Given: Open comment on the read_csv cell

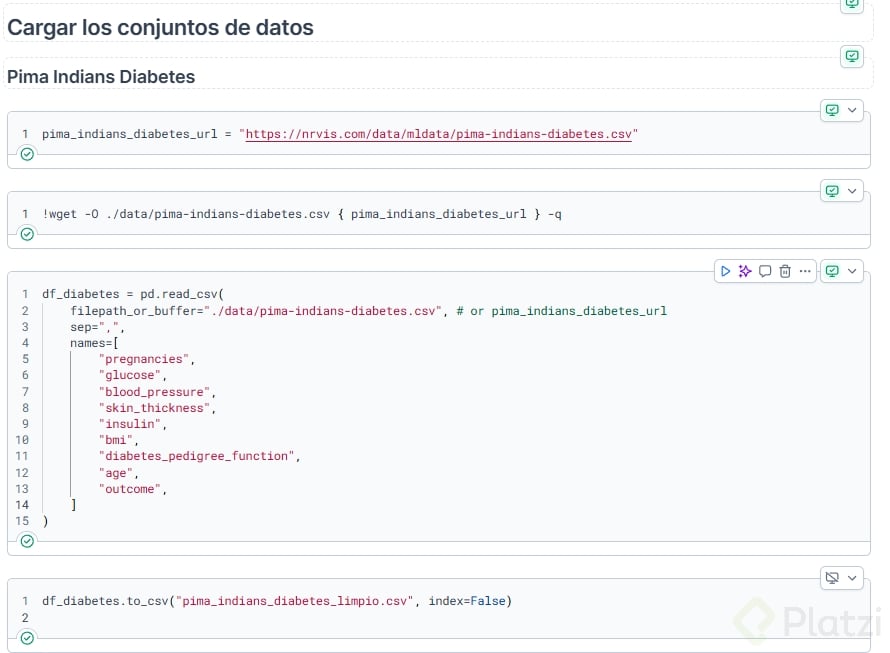Looking at the screenshot, I should (x=765, y=271).
